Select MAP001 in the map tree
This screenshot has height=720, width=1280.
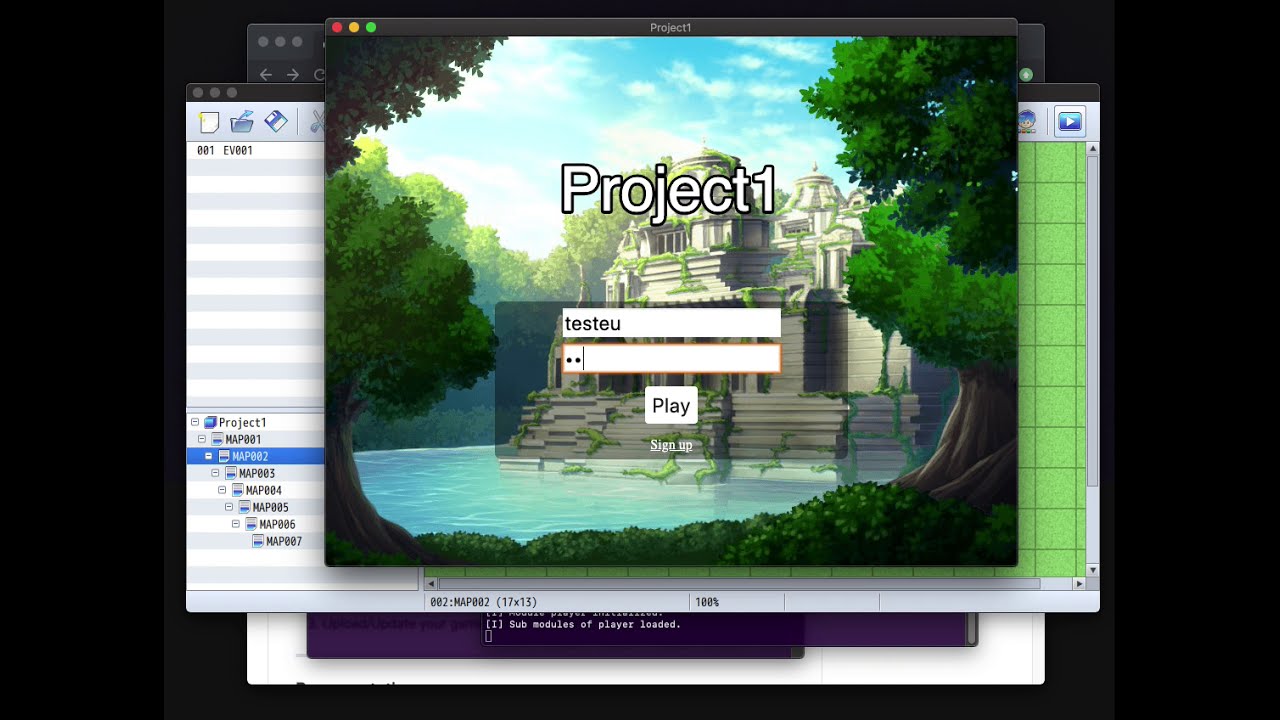pyautogui.click(x=243, y=439)
